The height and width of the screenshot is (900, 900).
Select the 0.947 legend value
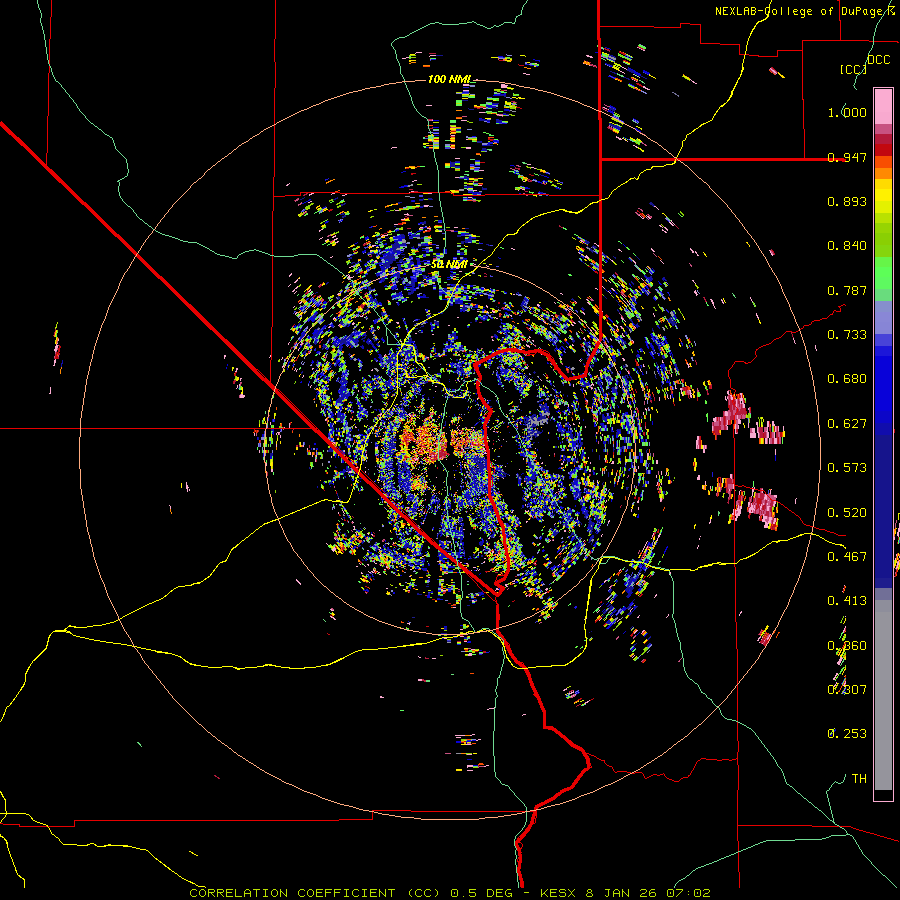pyautogui.click(x=847, y=157)
